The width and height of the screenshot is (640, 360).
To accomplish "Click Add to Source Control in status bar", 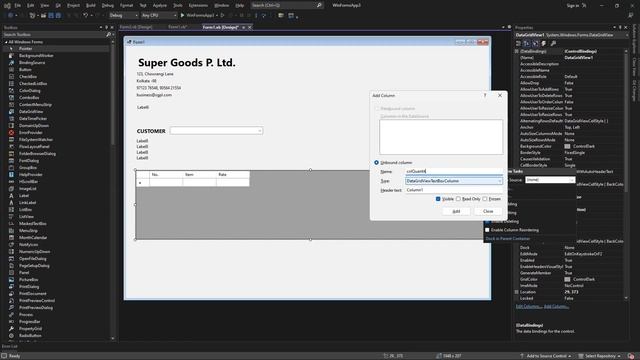I will 546,356.
